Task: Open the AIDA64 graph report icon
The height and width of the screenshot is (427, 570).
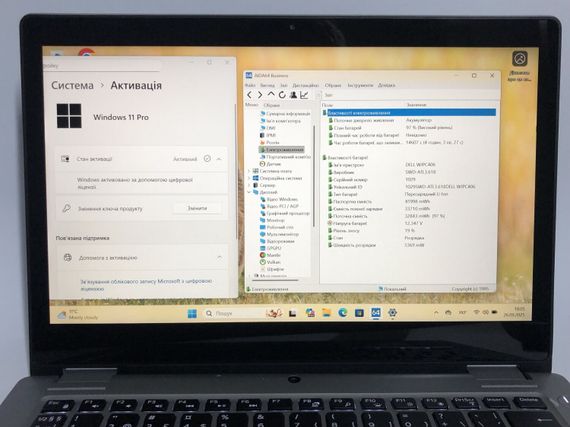Action: 304,95
